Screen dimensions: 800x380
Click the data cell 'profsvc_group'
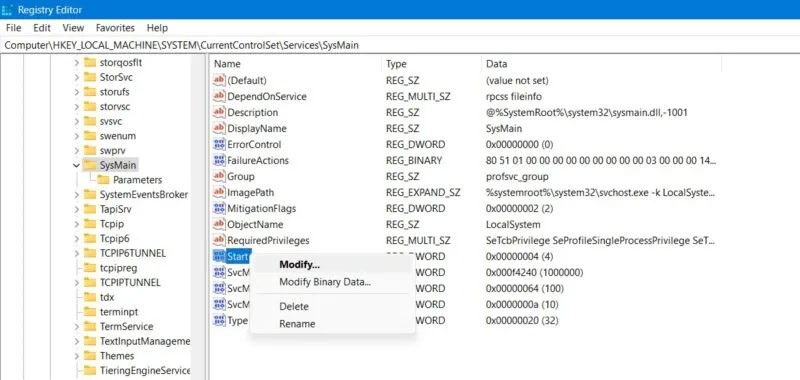pos(517,176)
